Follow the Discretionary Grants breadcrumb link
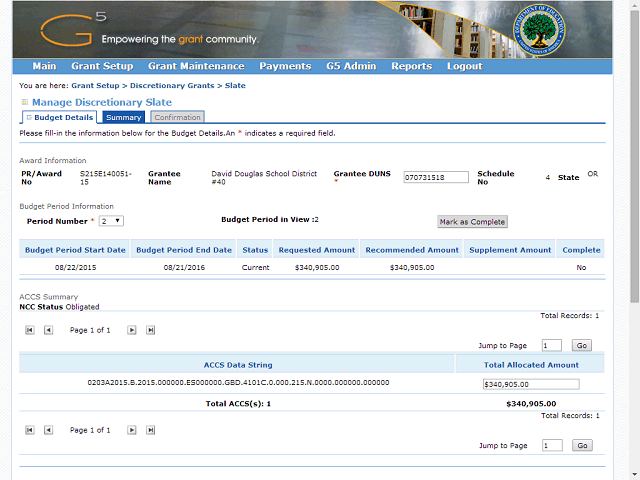 click(x=172, y=85)
